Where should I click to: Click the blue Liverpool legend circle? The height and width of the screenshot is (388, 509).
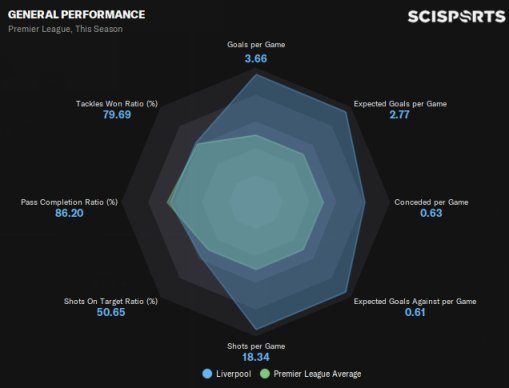tap(207, 374)
